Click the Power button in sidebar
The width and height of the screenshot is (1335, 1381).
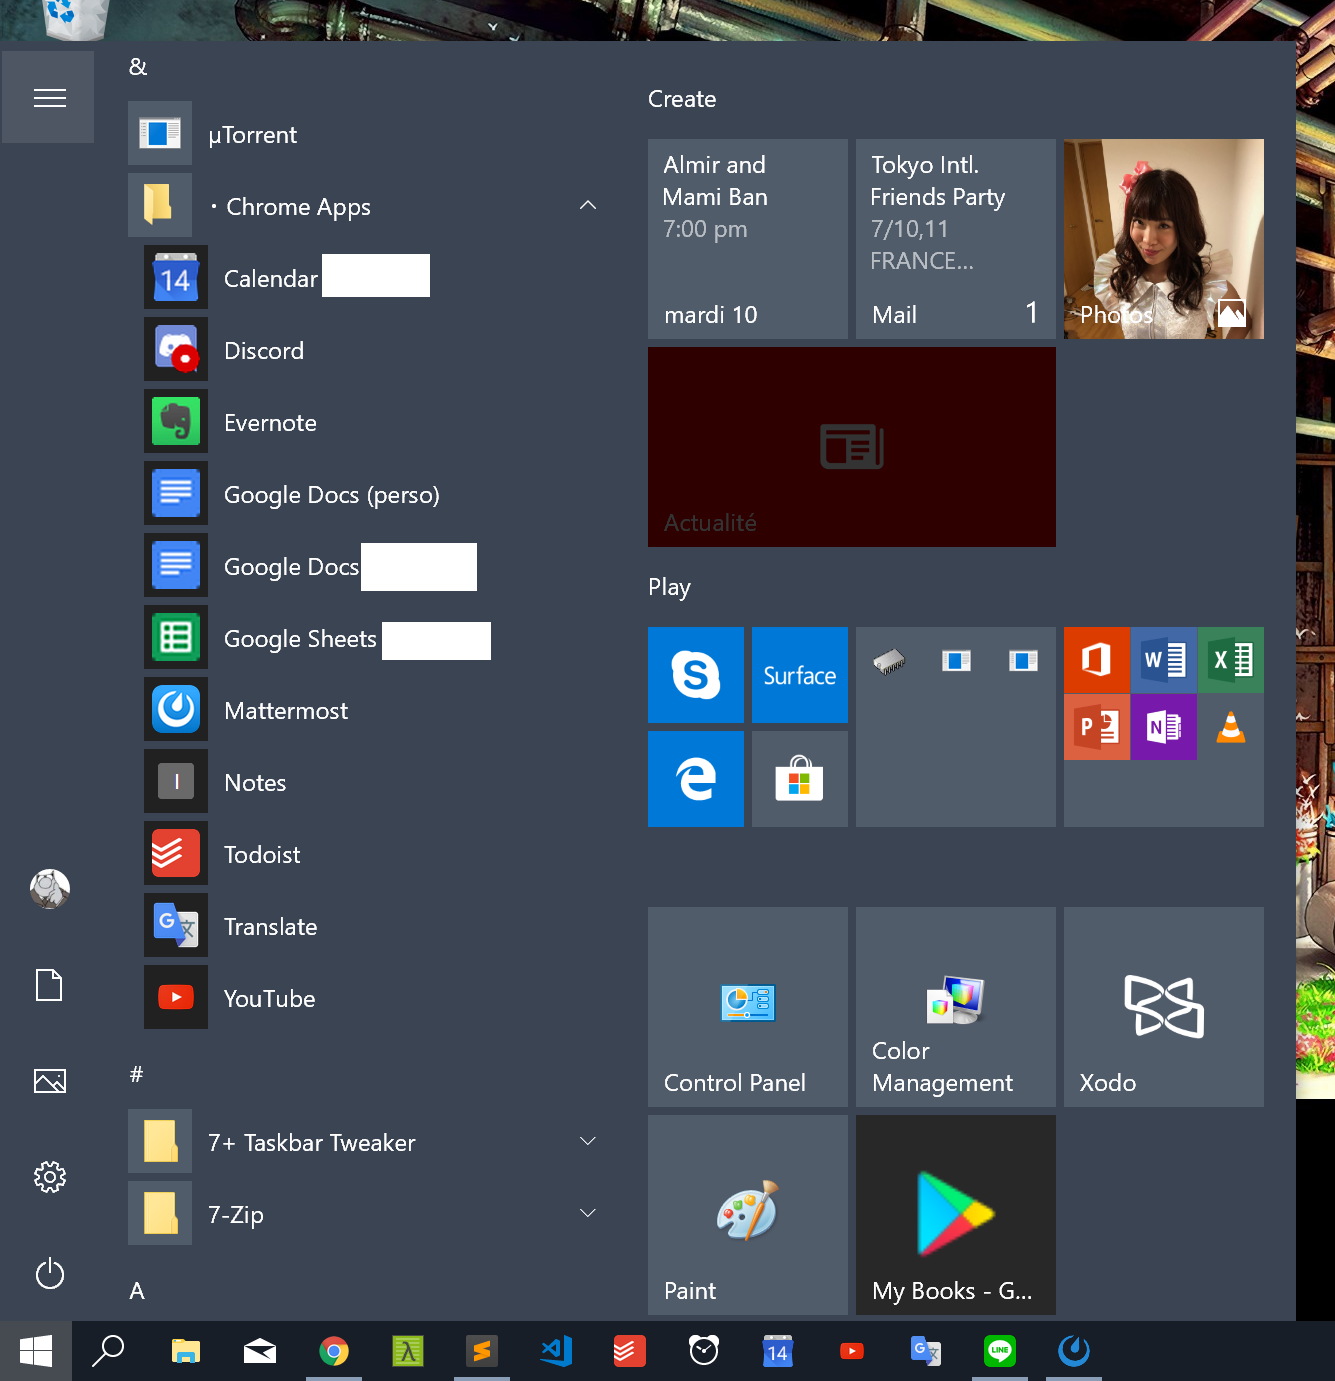click(x=49, y=1273)
